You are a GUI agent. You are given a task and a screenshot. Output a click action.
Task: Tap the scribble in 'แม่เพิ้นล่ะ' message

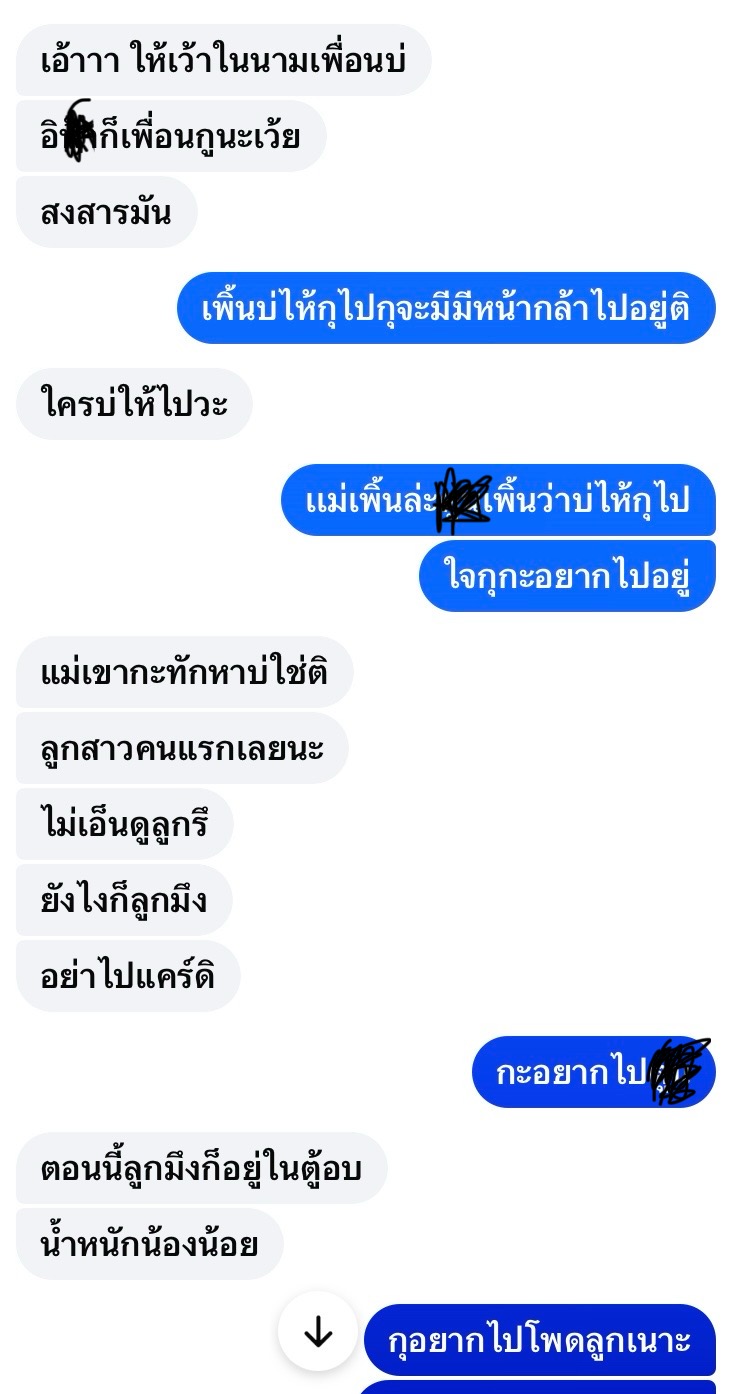click(464, 500)
